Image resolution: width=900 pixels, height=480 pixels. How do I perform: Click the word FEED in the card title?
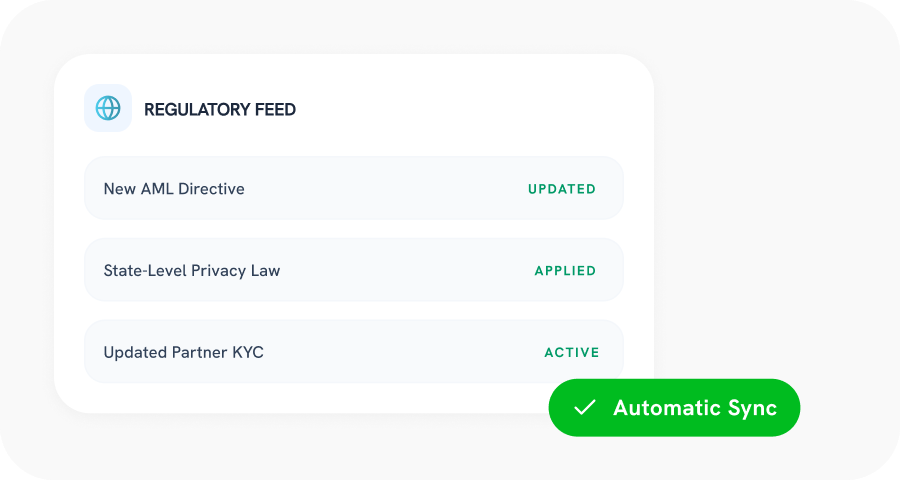276,109
